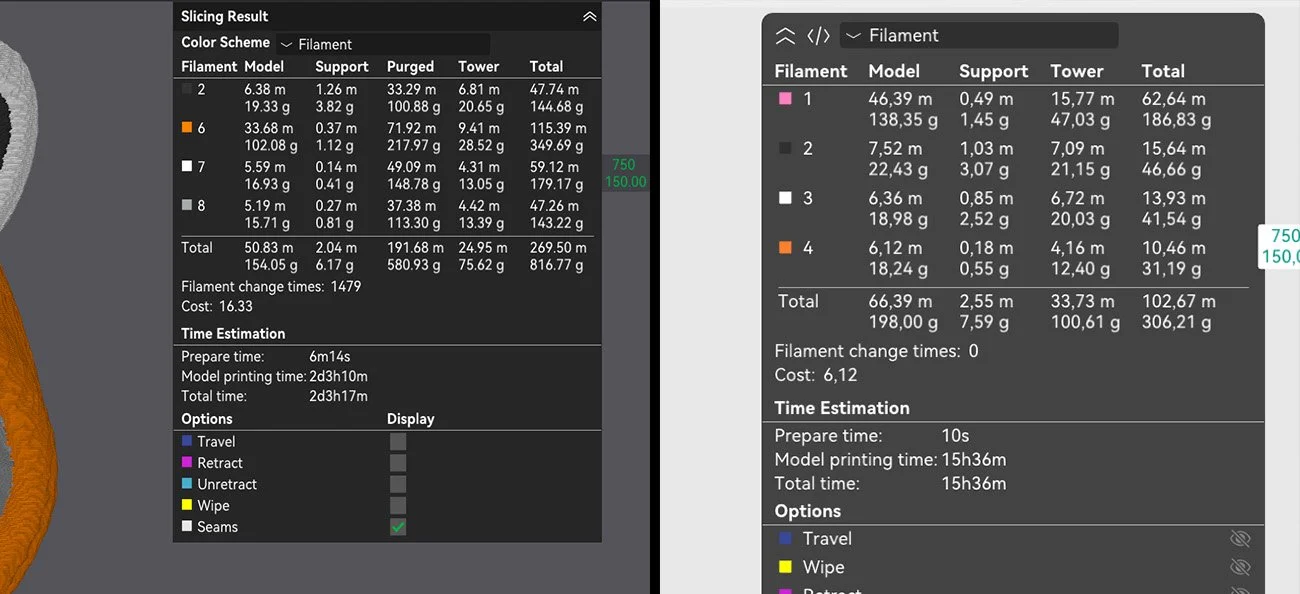Viewport: 1300px width, 594px height.
Task: Click the white swatch of filament 7
Action: pos(187,167)
